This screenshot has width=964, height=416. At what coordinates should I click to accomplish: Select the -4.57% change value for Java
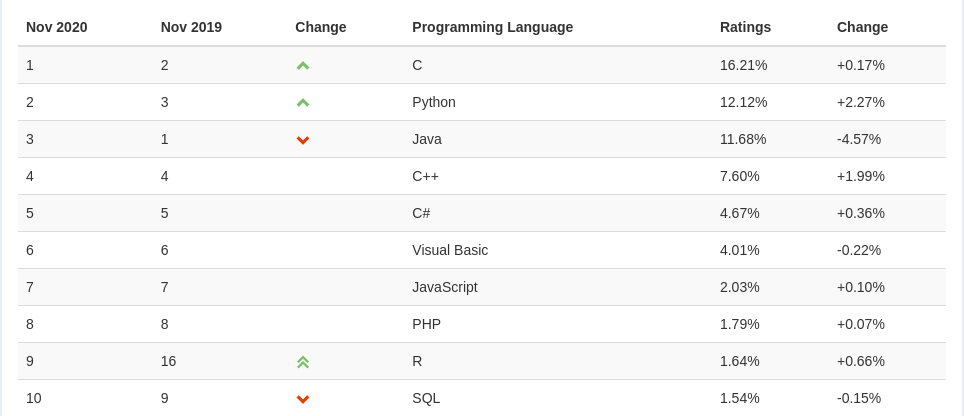click(x=860, y=139)
